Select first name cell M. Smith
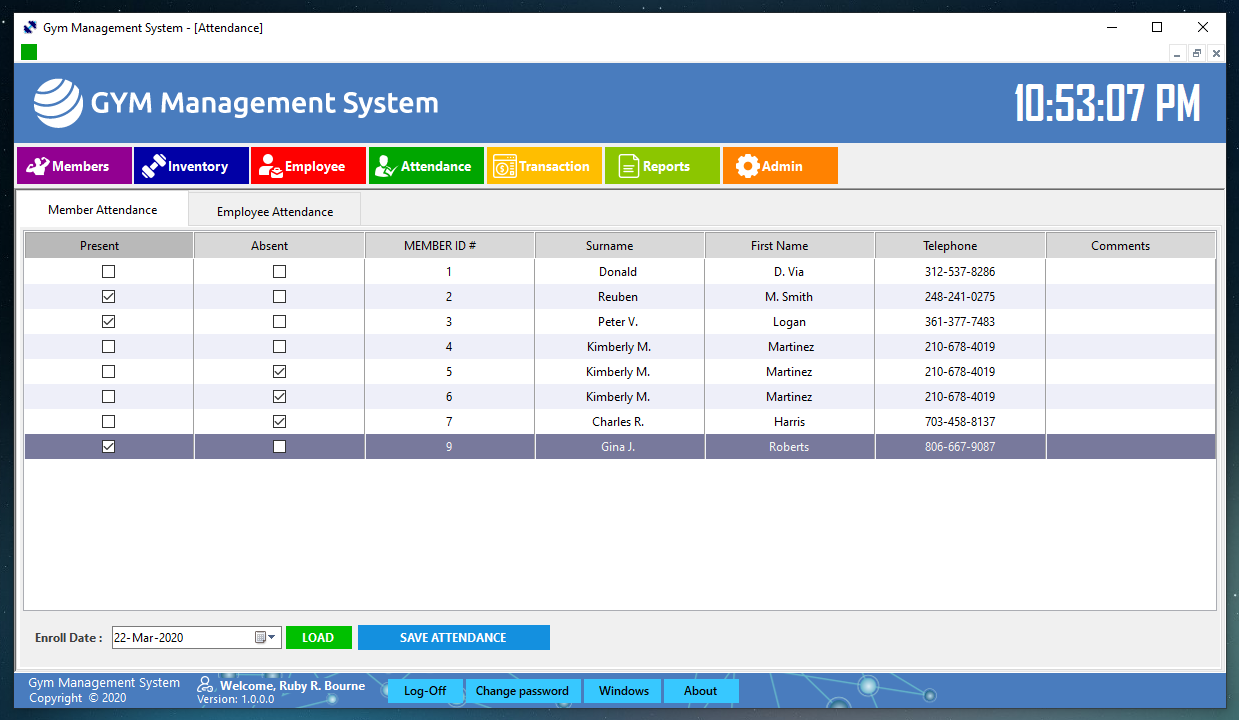 coord(790,297)
